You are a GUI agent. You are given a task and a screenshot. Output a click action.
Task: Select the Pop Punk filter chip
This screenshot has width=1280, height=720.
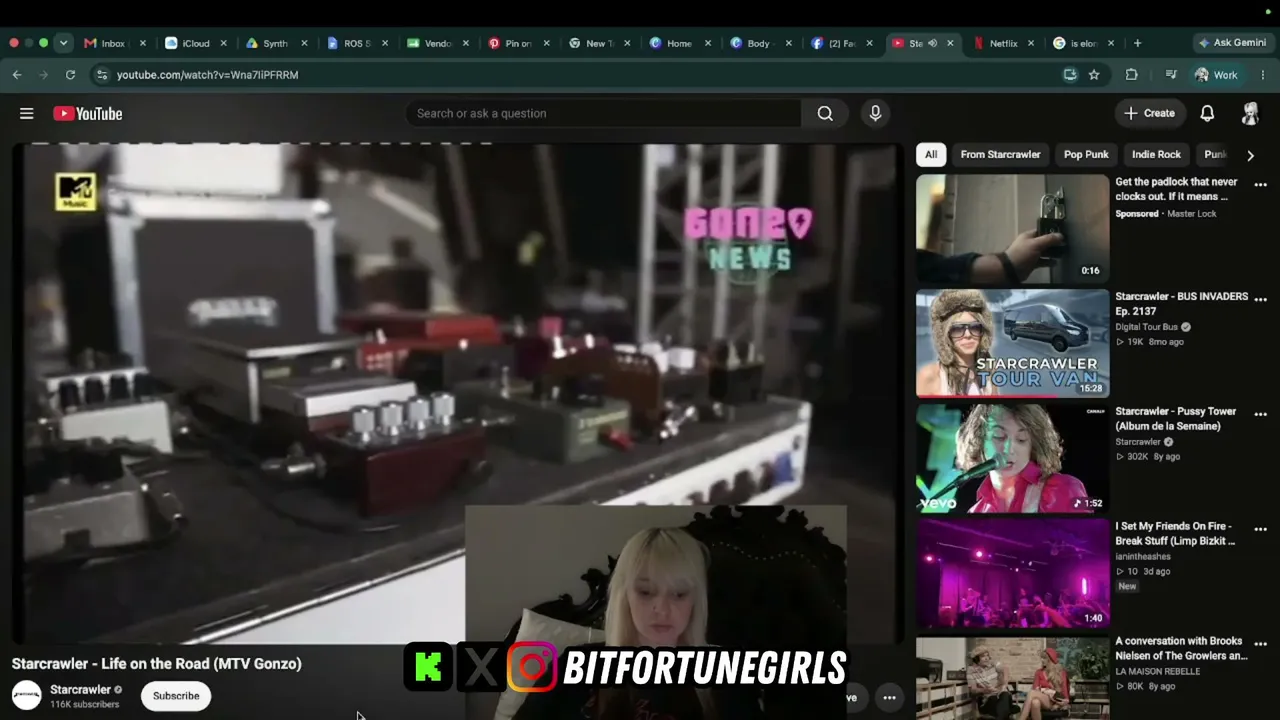(x=1086, y=155)
